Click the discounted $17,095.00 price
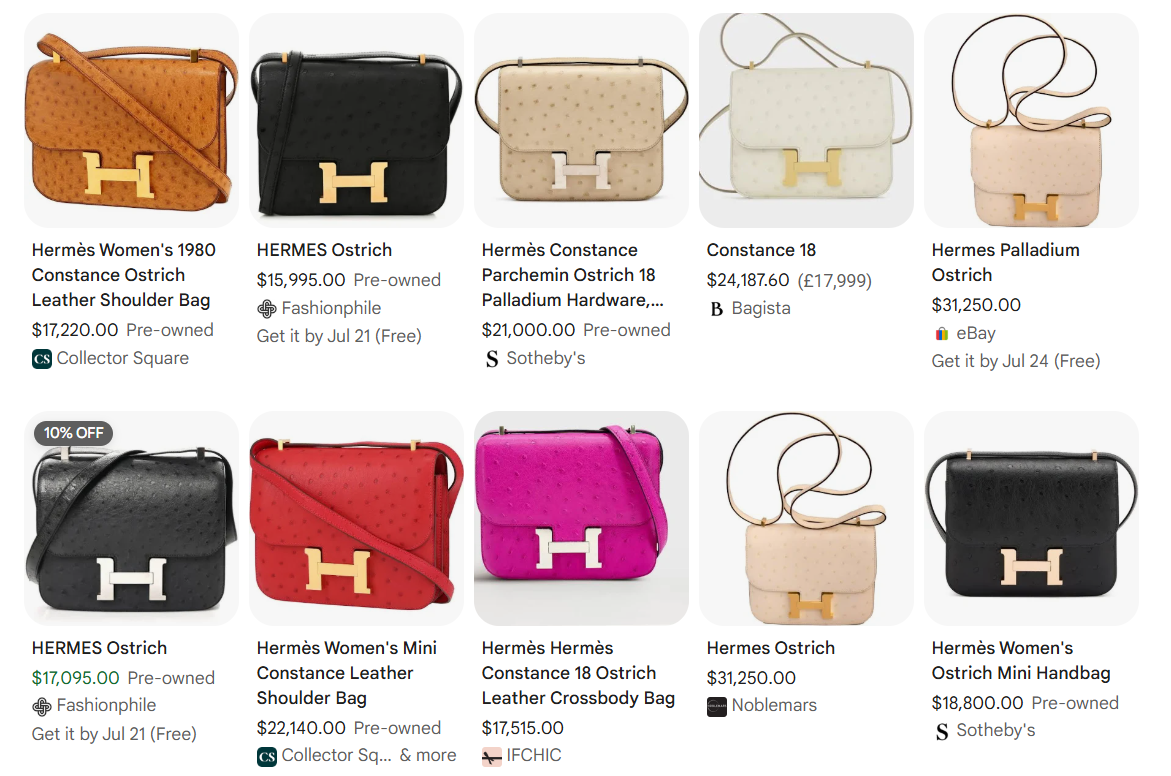This screenshot has height=776, width=1171. tap(75, 678)
